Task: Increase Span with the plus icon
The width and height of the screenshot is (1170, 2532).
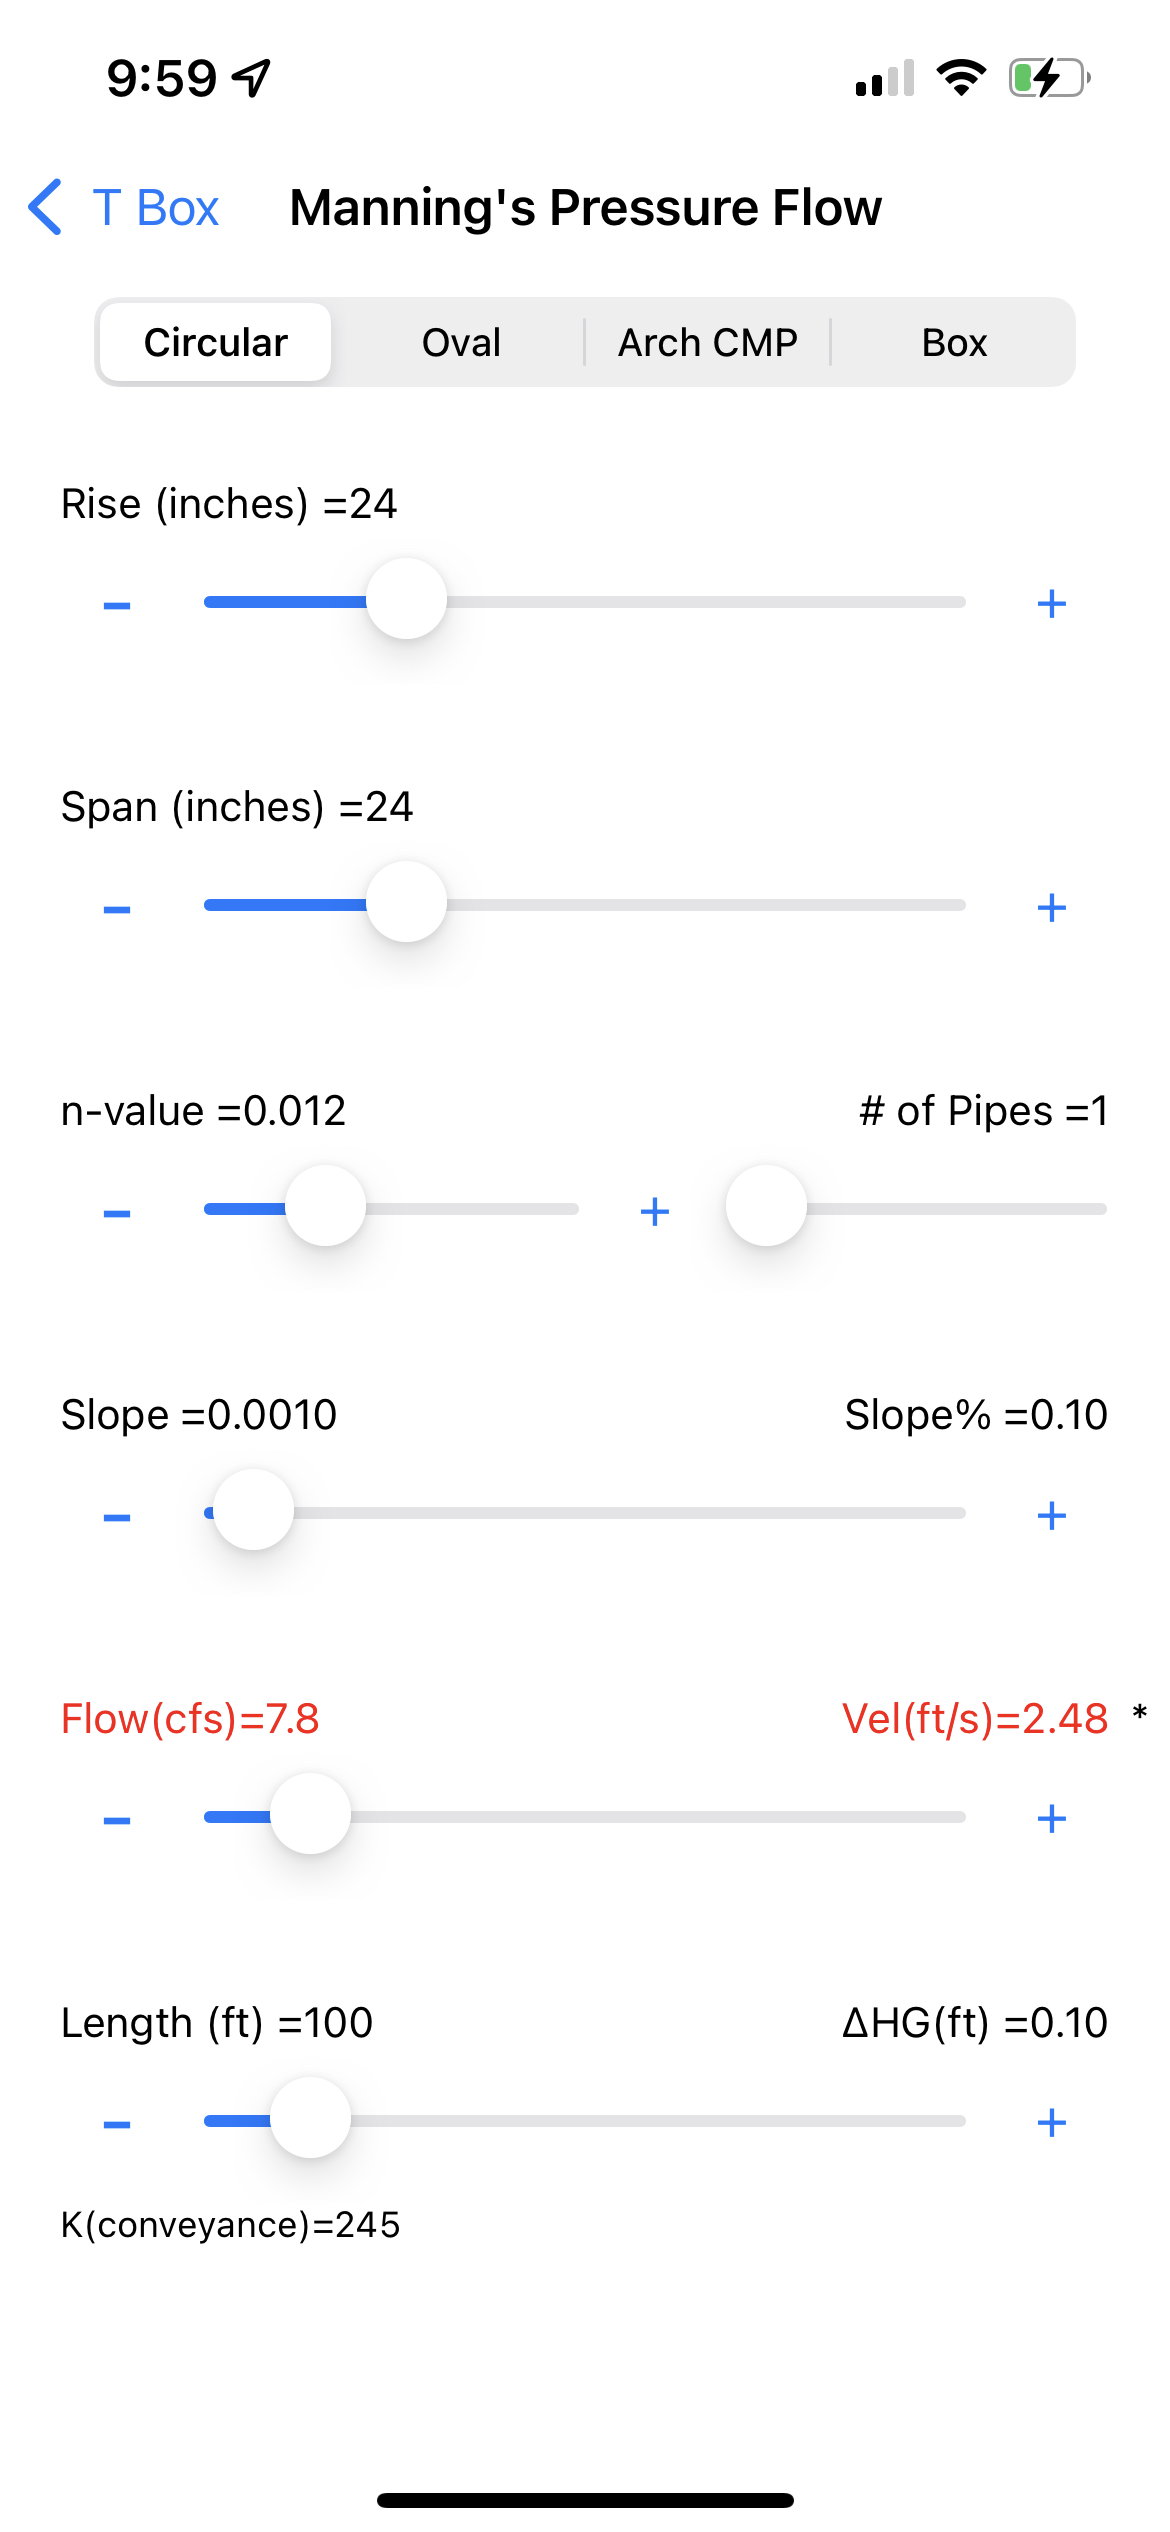Action: 1051,908
